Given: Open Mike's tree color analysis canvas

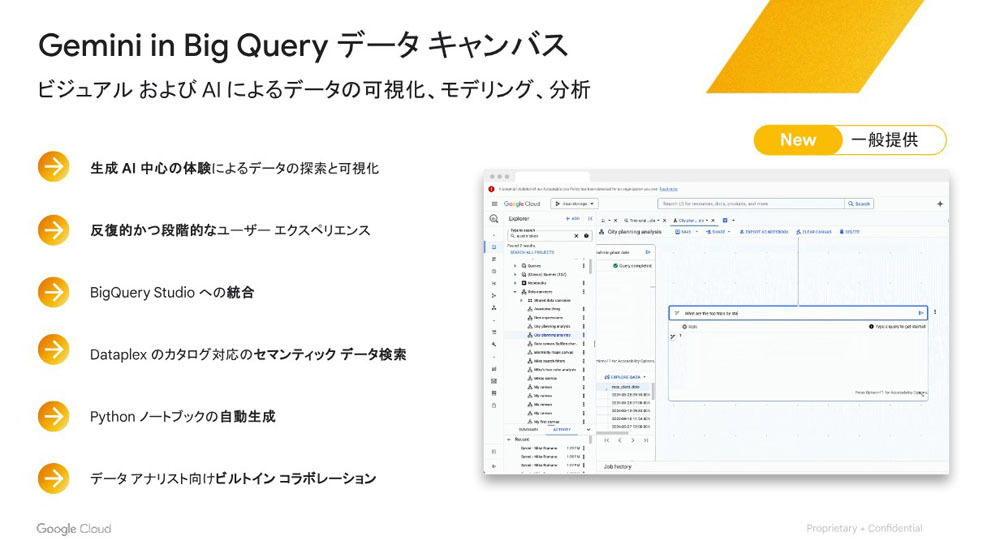Looking at the screenshot, I should click(552, 370).
